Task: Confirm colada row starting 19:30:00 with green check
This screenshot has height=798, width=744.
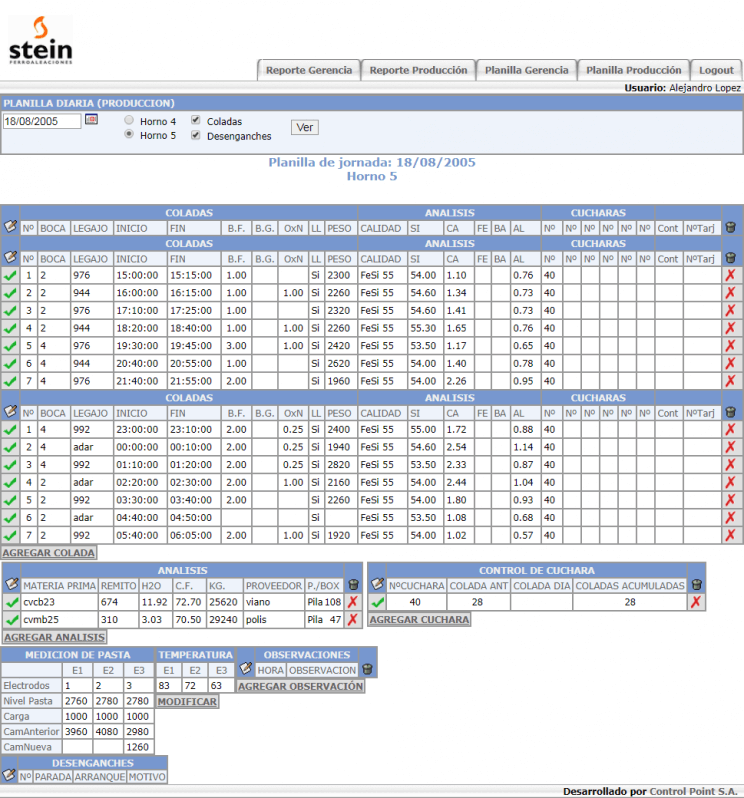Action: click(10, 346)
